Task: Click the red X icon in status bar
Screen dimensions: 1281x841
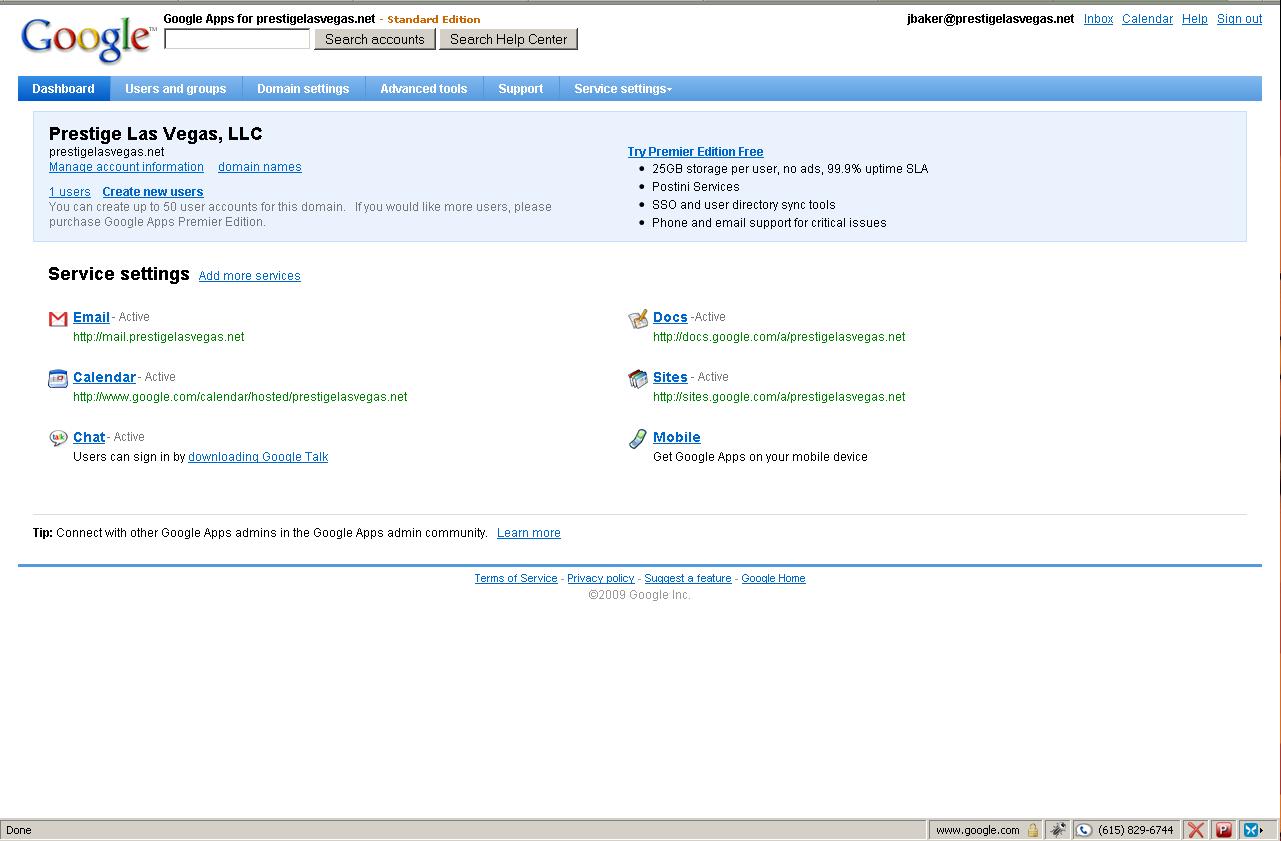Action: [1195, 830]
